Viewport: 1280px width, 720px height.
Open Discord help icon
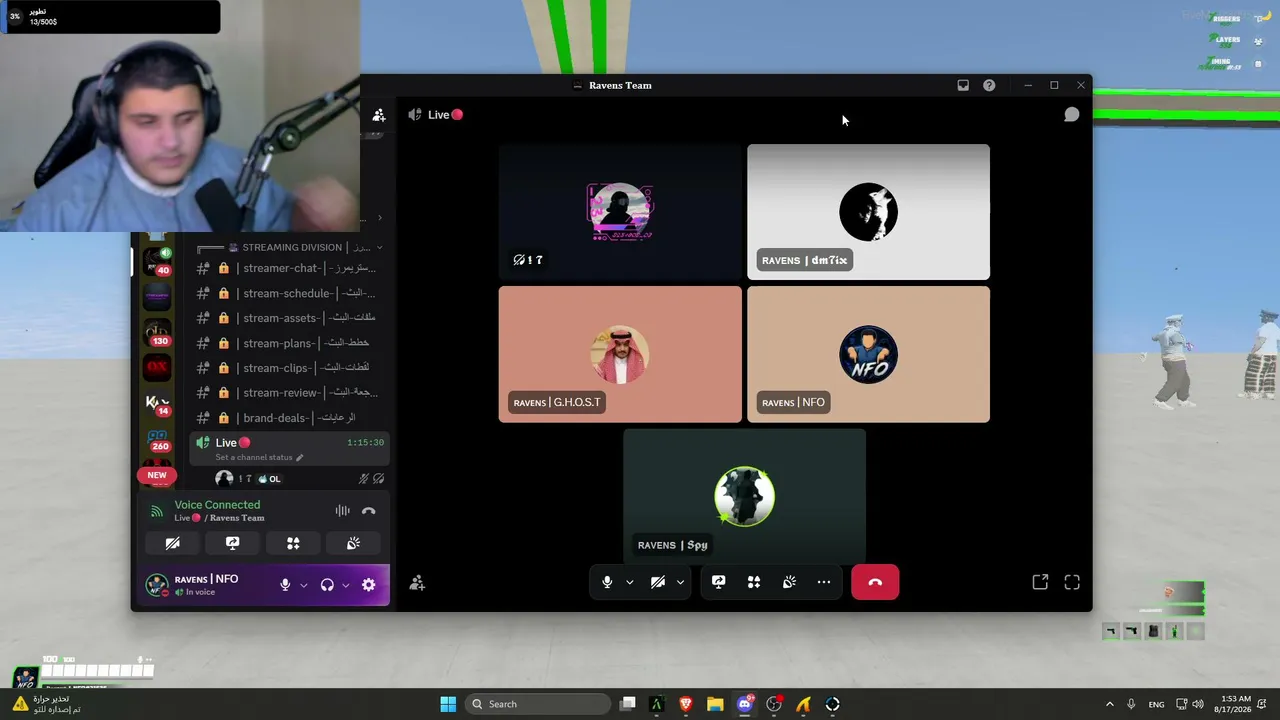(x=989, y=86)
